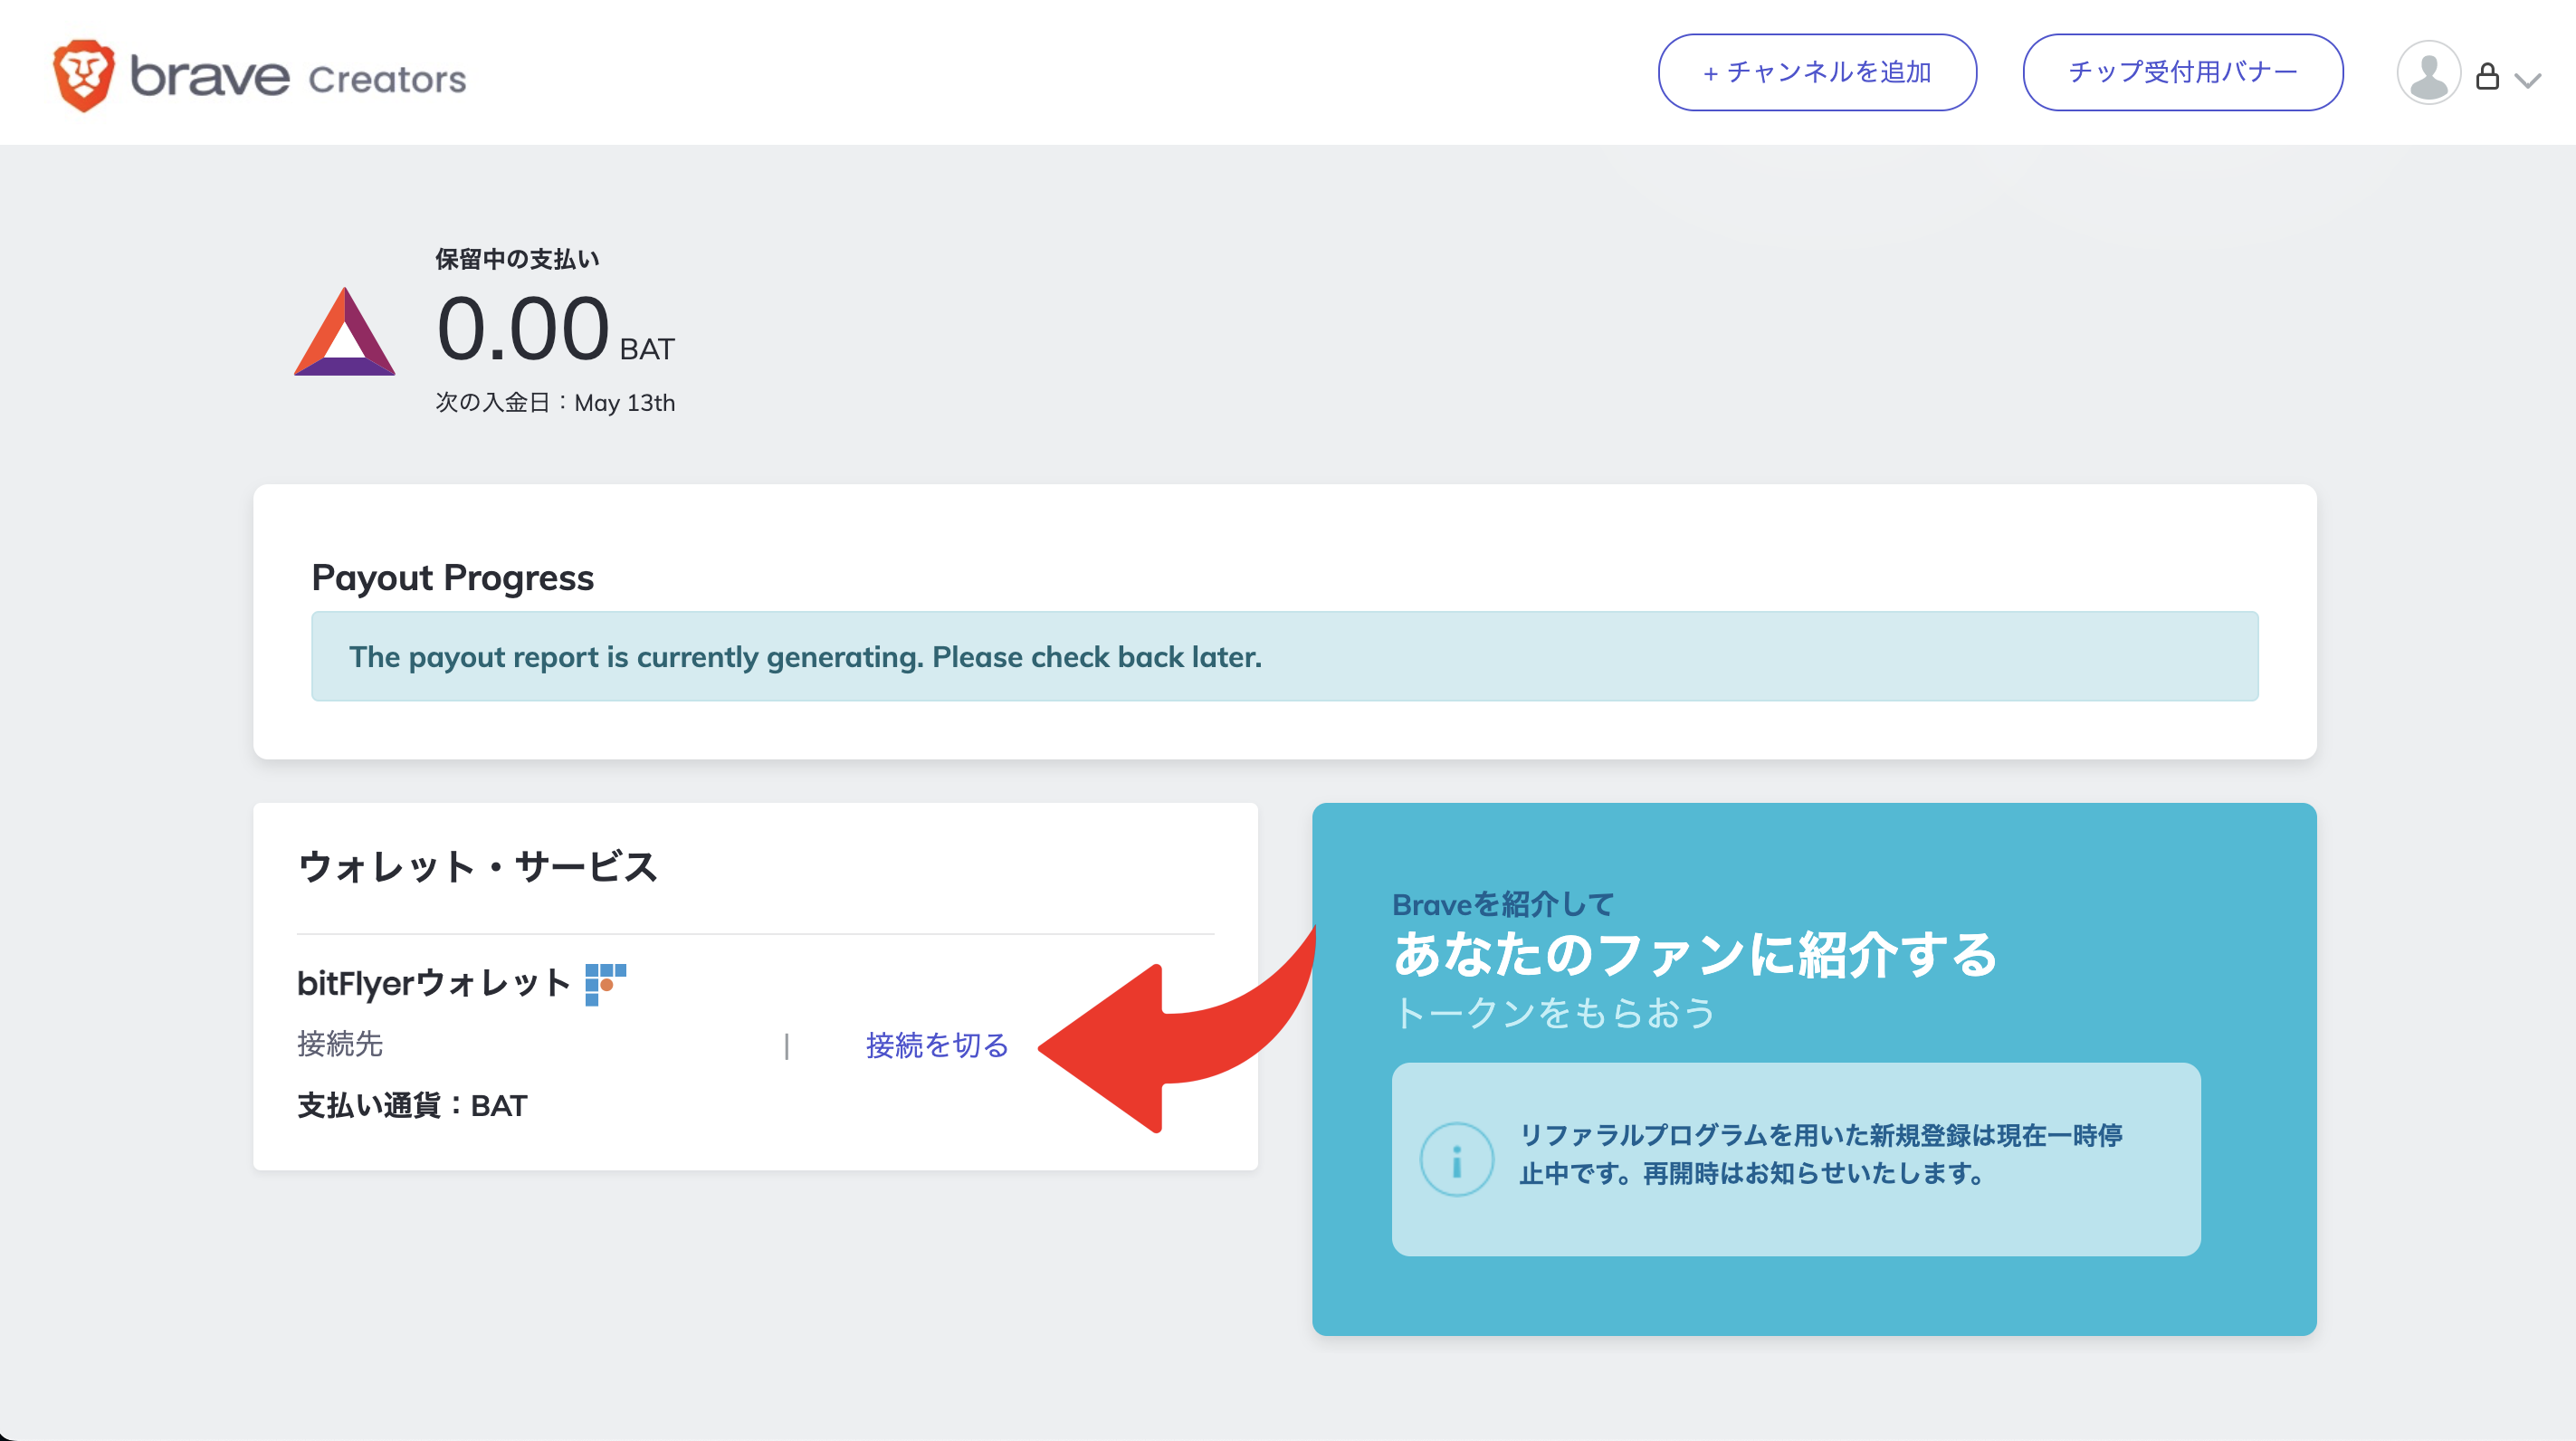Add a channel with チャンネルを追加 button

(x=1817, y=72)
